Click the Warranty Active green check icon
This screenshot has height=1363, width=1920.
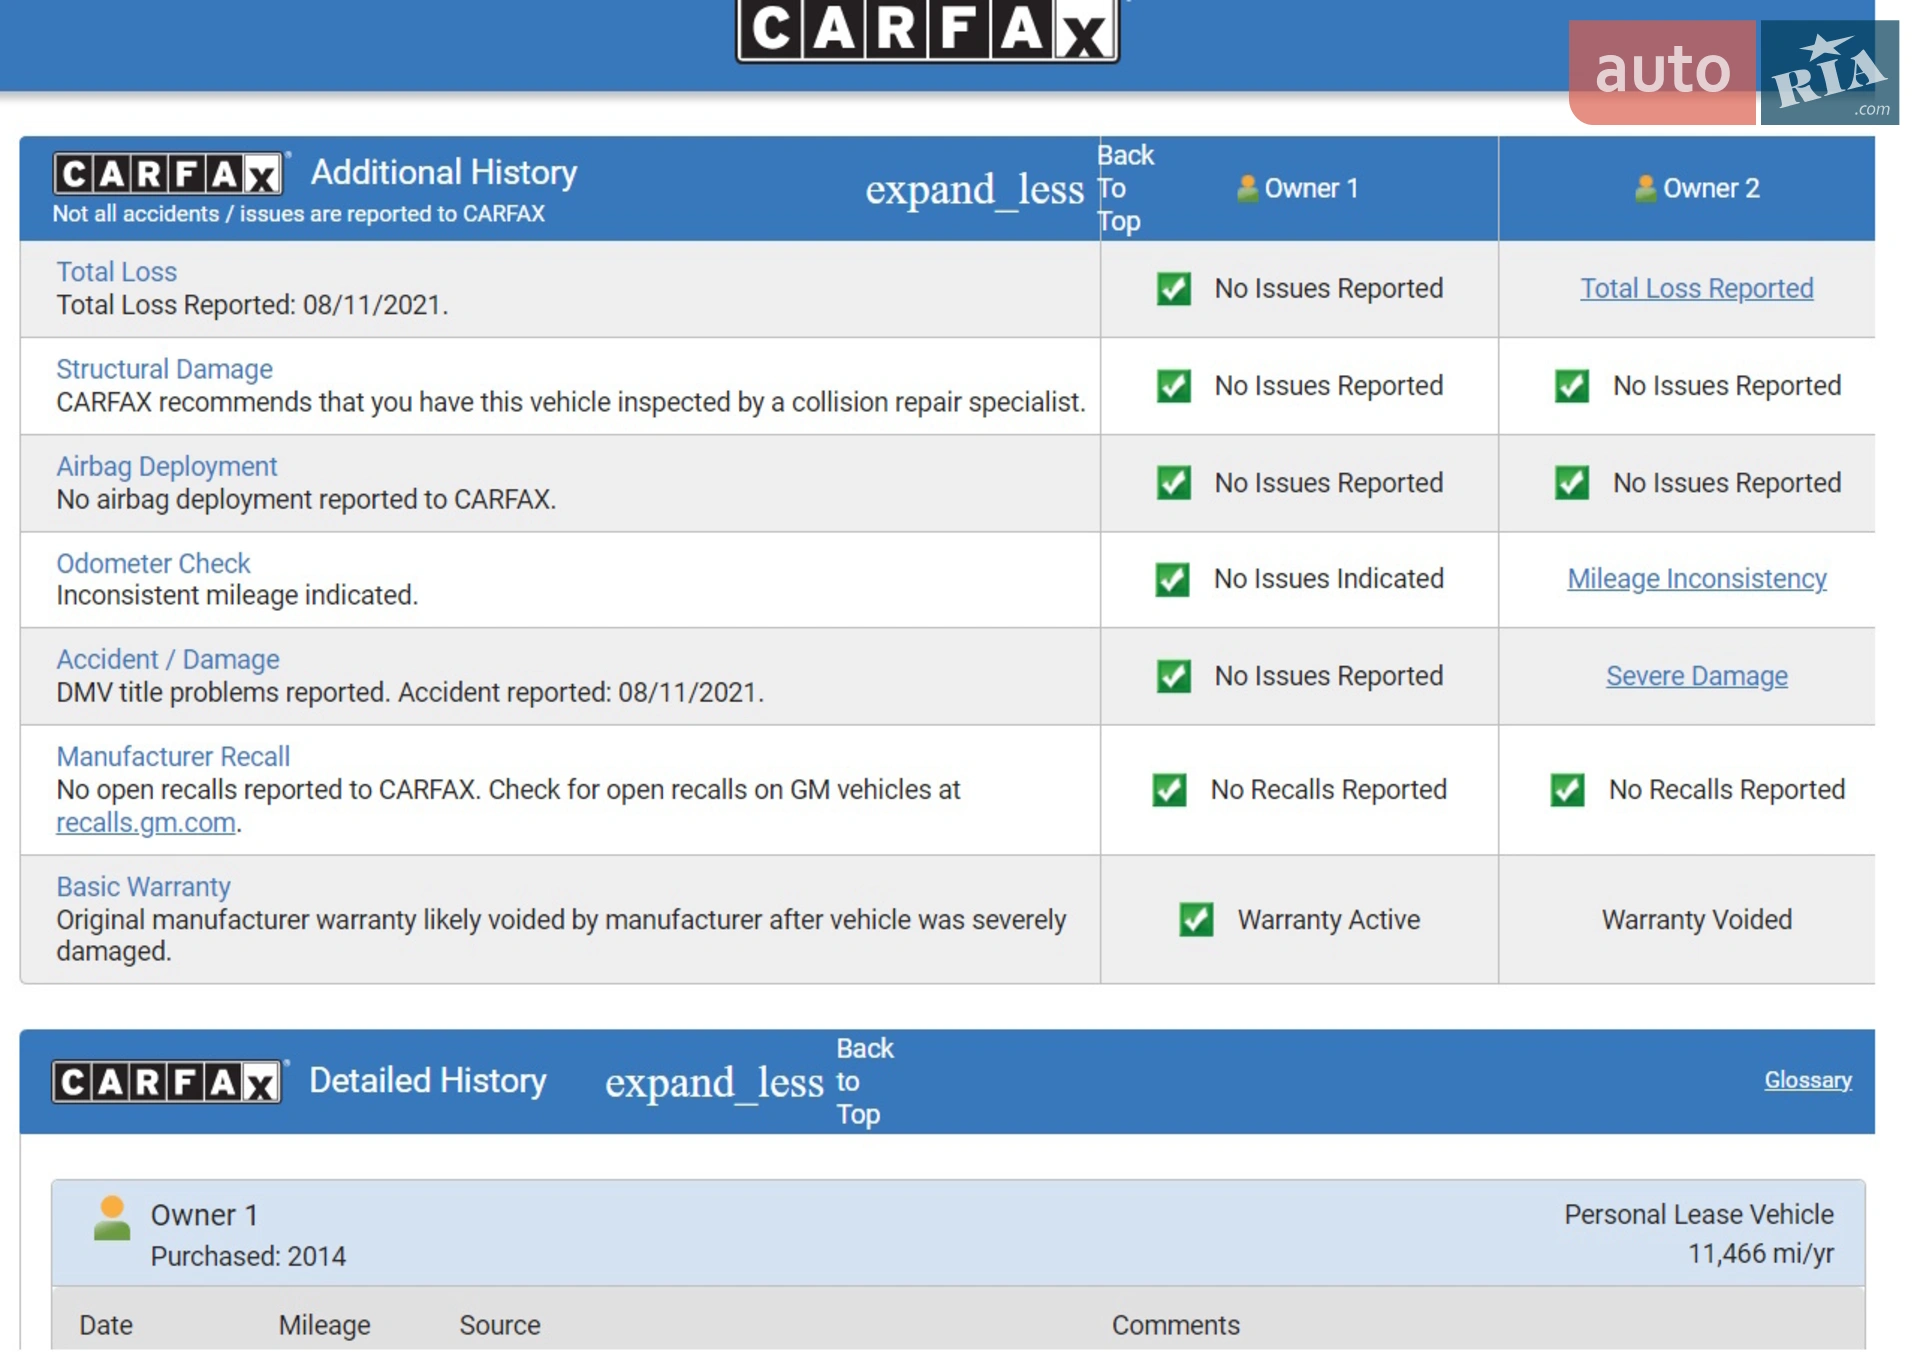click(1197, 920)
